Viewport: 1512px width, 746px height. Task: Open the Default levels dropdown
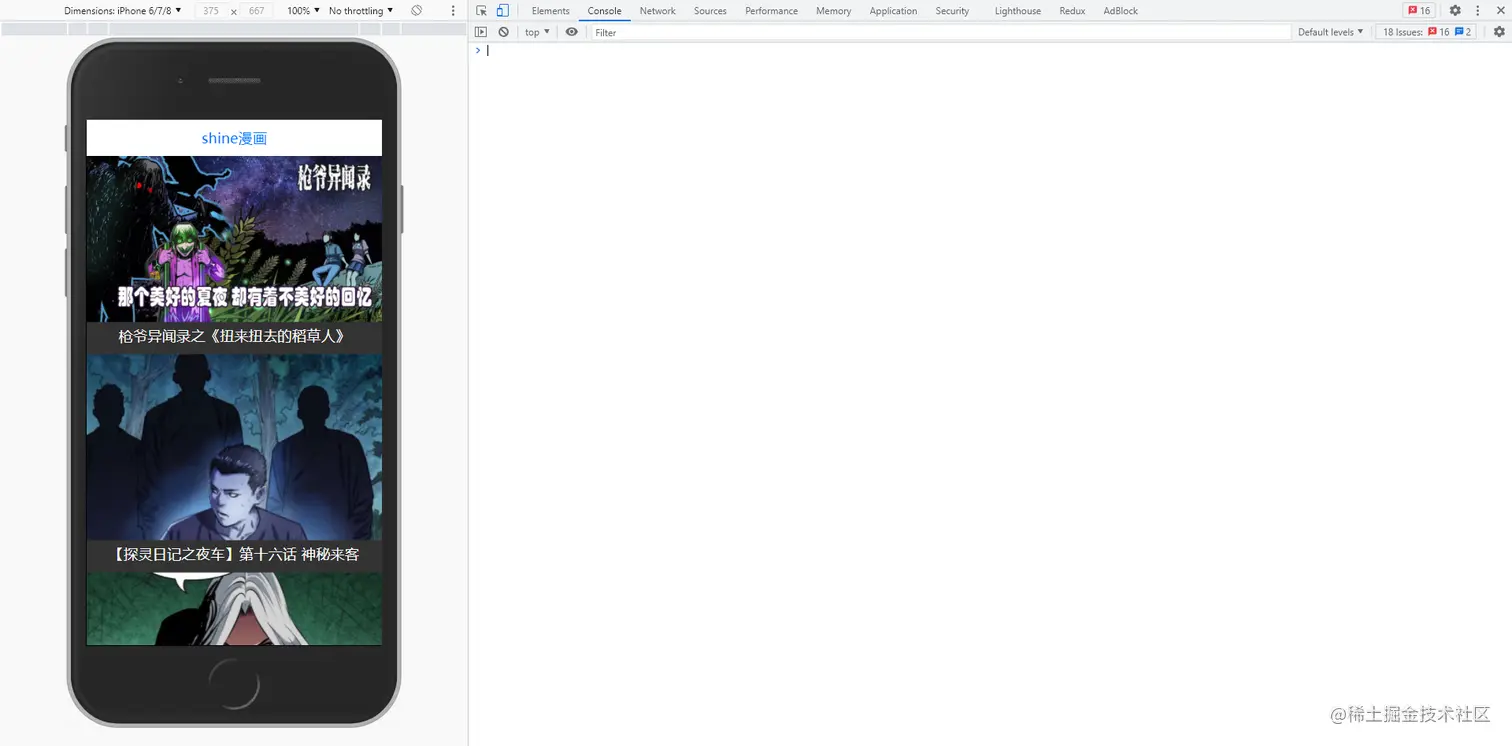pos(1330,32)
